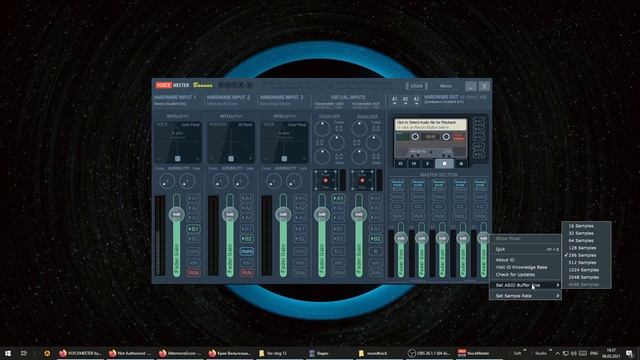The height and width of the screenshot is (360, 640).
Task: Toggle A1 routing on first virtual input
Action: (338, 198)
